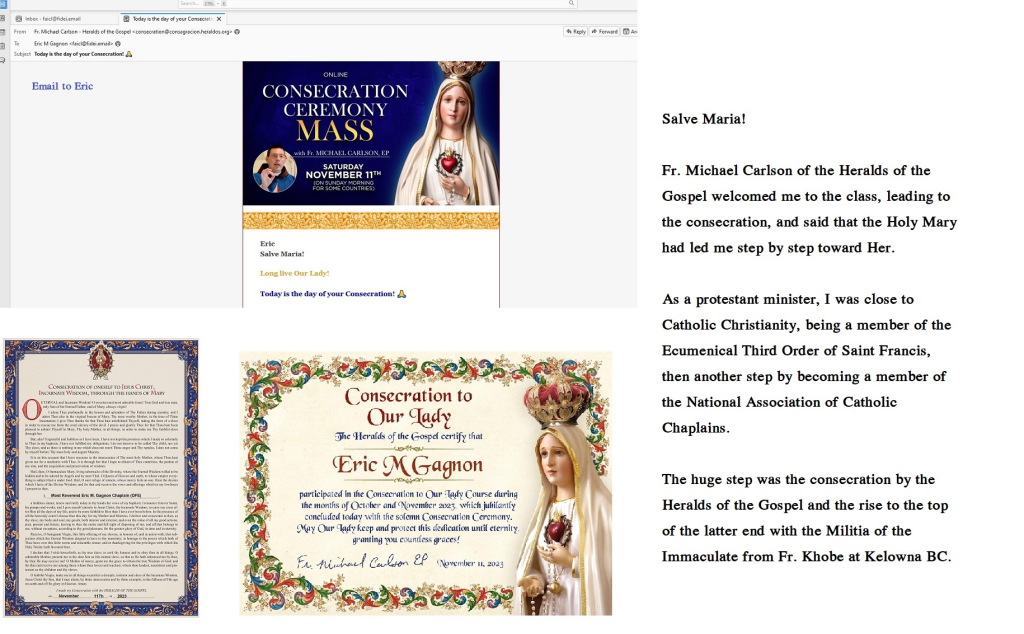
Task: Click 'Today is the day of your Consecration!' body line
Action: (333, 294)
